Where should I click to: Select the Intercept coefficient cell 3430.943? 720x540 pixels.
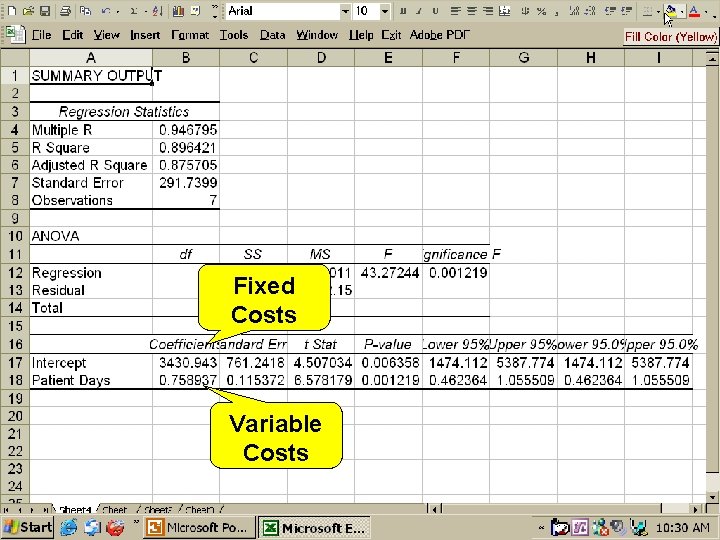pyautogui.click(x=186, y=363)
